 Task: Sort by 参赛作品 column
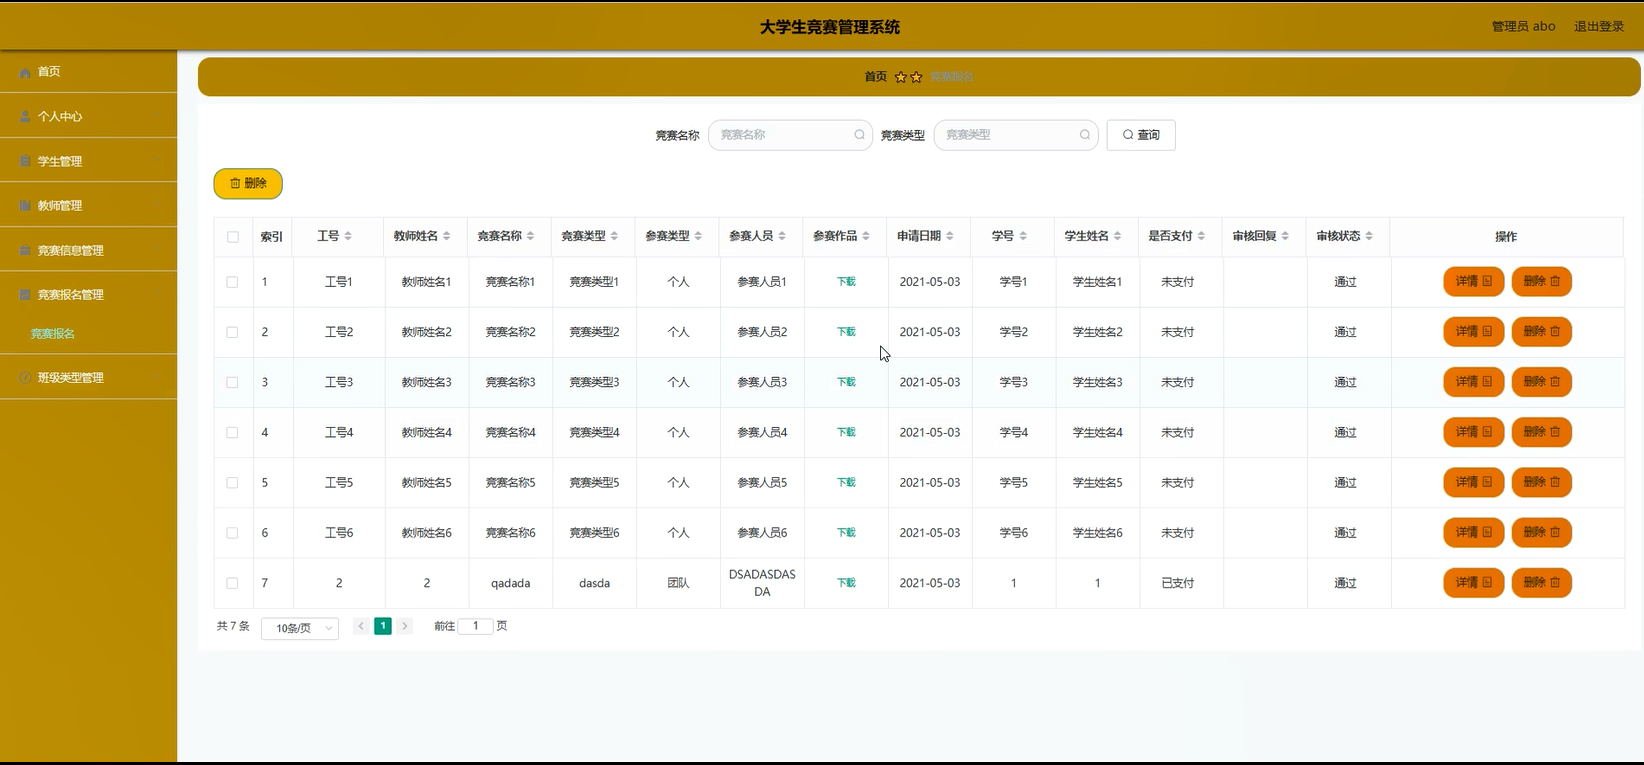pos(866,236)
